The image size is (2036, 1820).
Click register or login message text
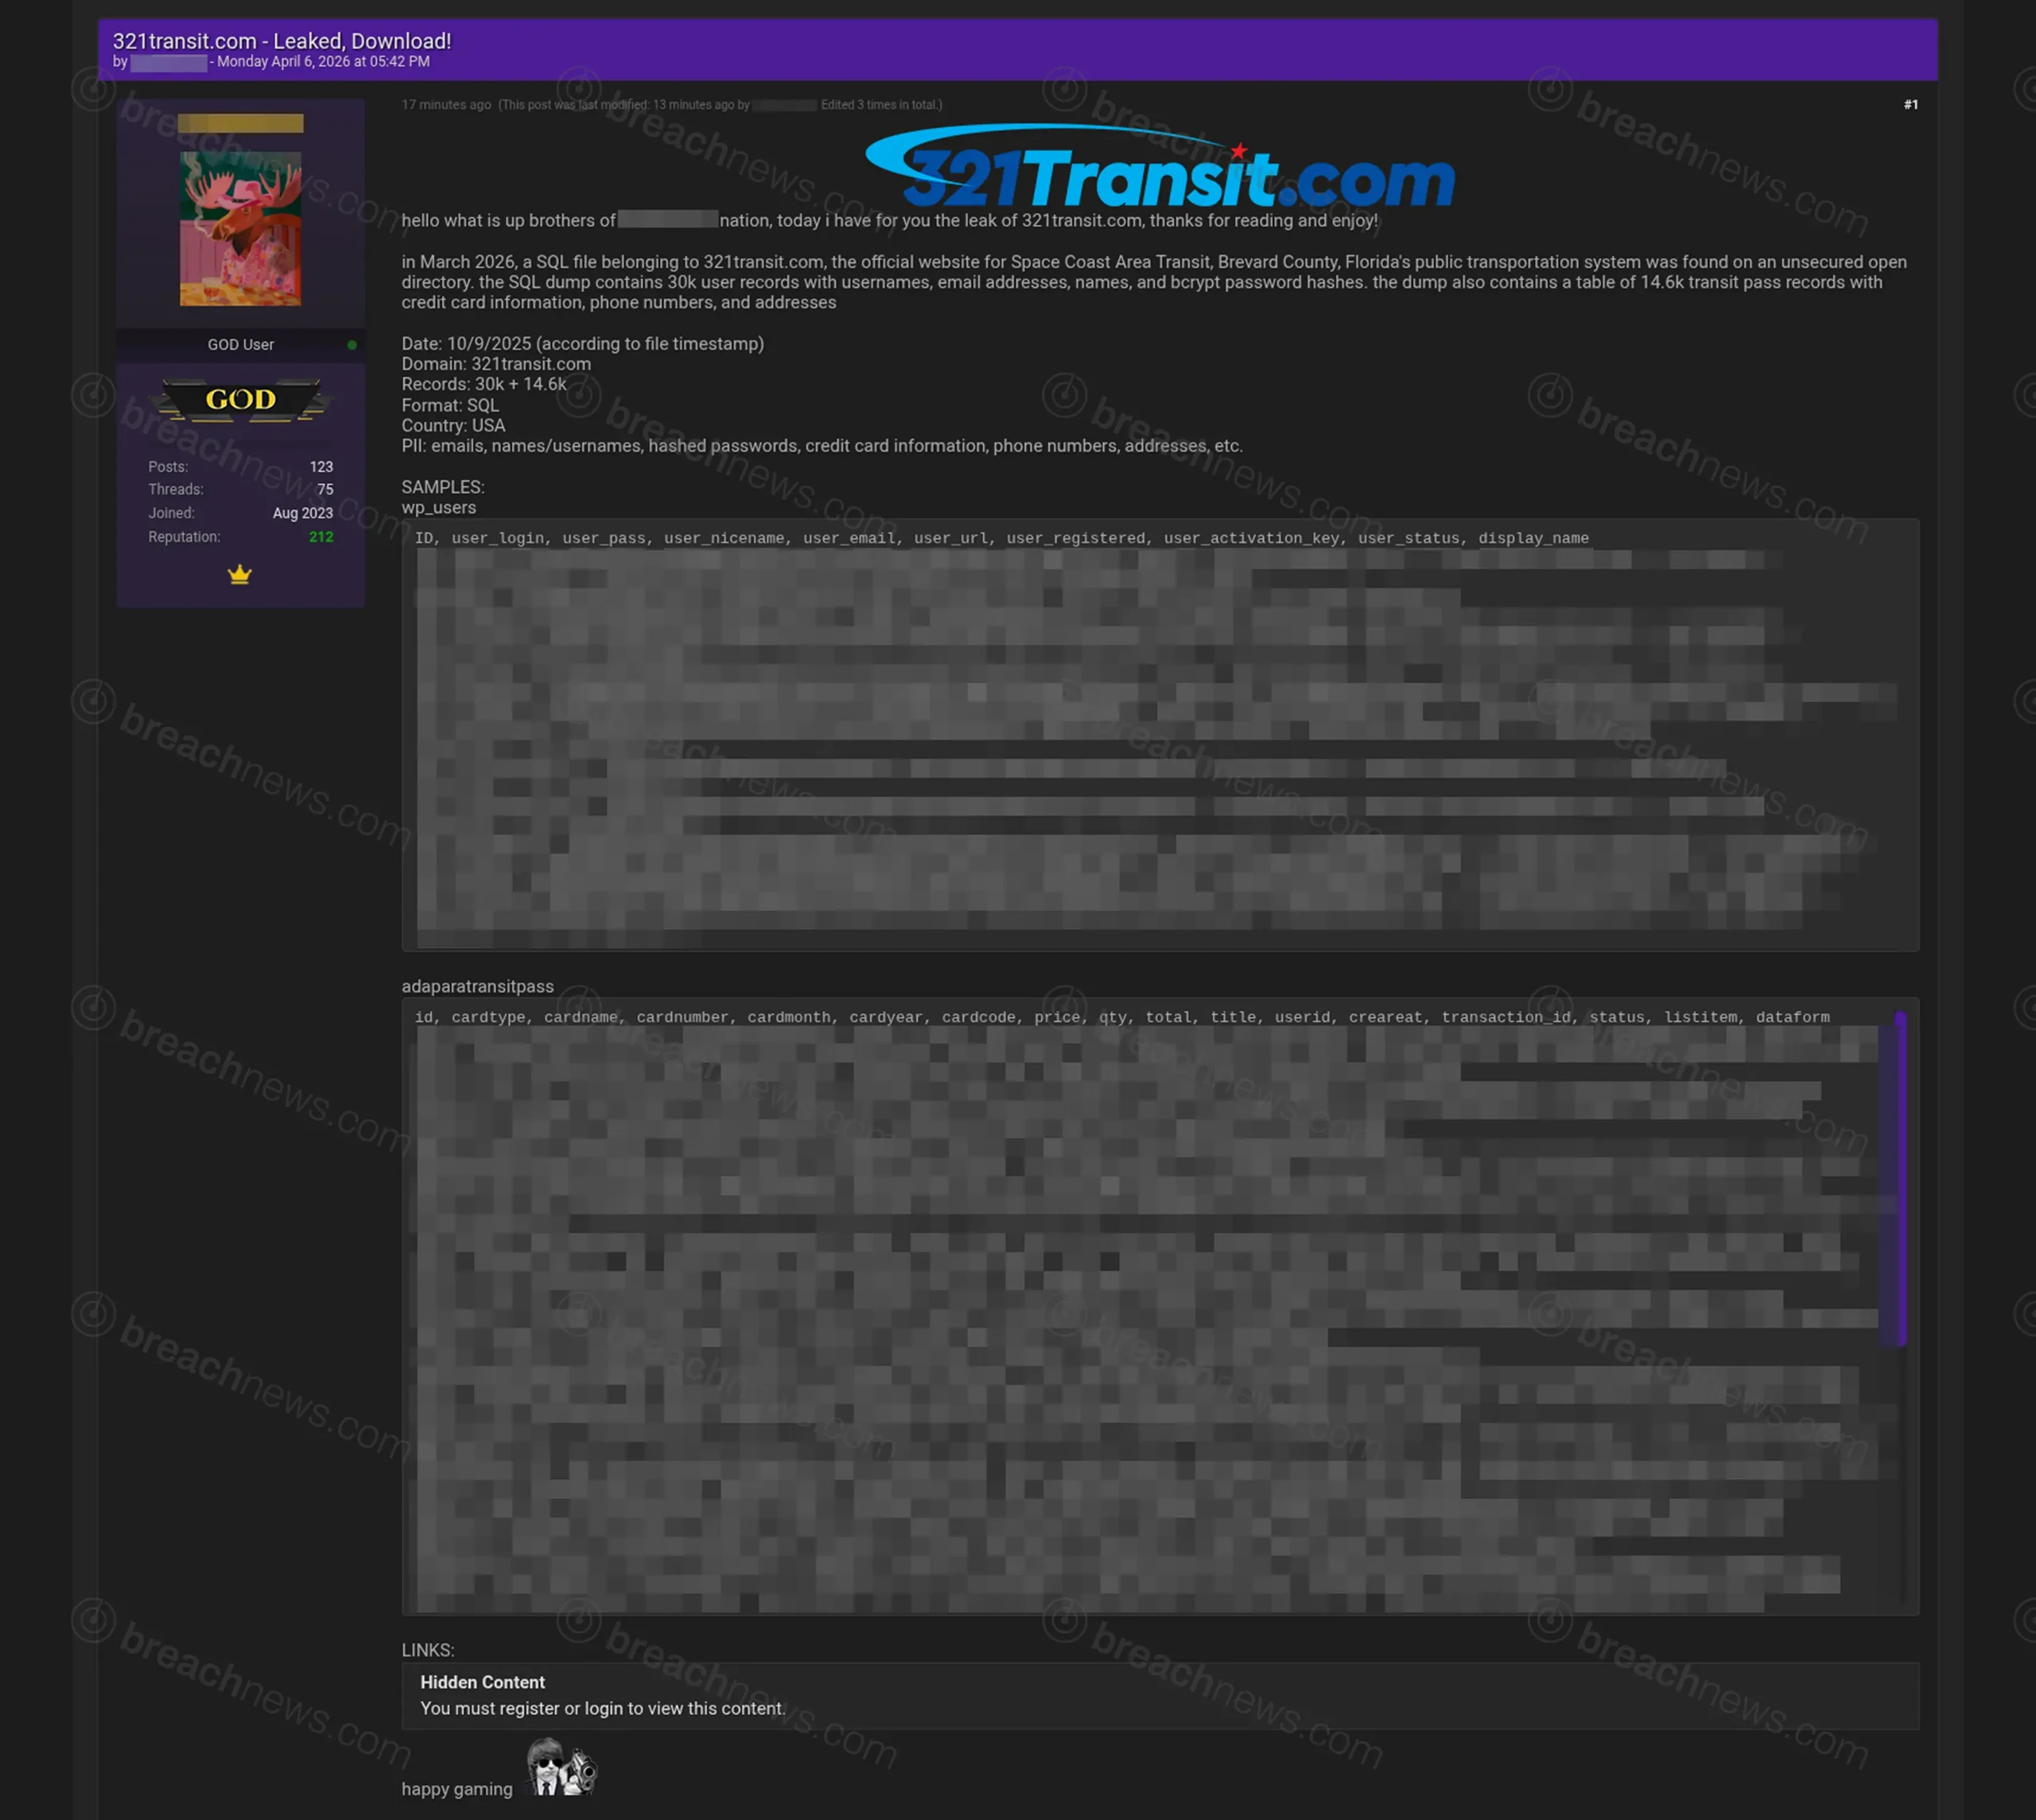[x=603, y=1708]
